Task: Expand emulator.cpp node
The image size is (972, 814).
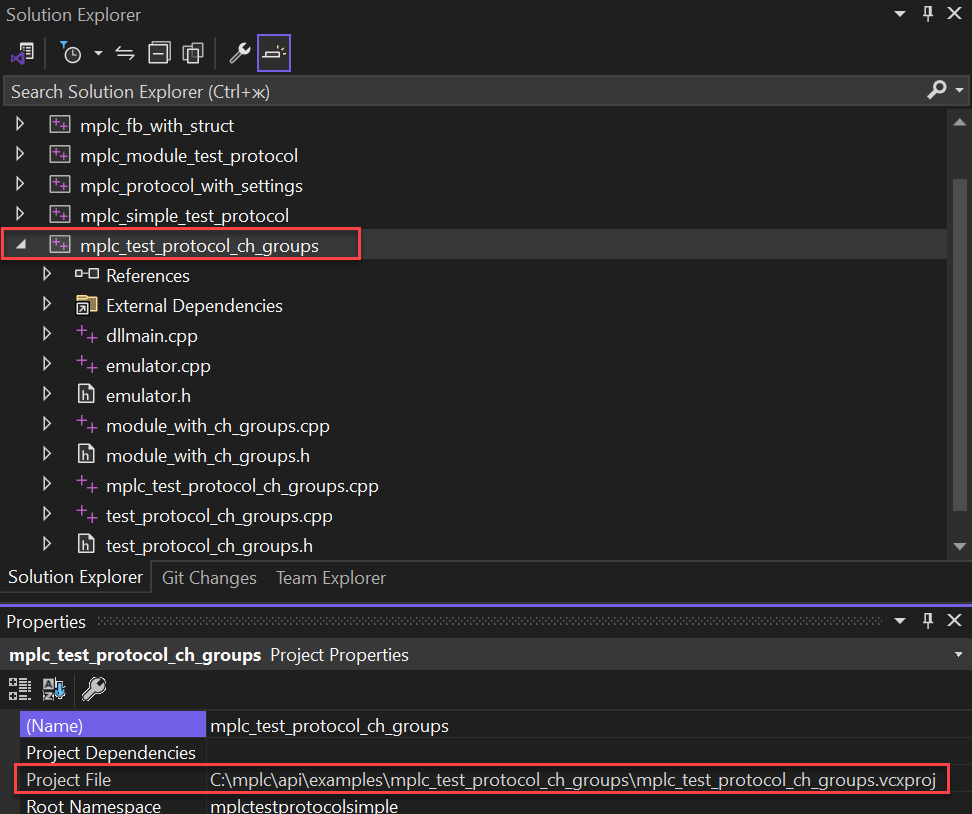Action: coord(46,364)
